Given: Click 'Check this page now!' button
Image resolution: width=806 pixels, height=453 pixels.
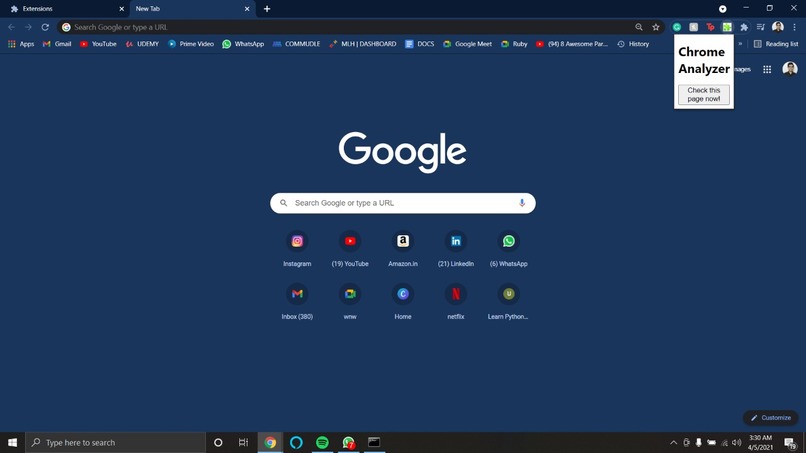Looking at the screenshot, I should (x=703, y=95).
